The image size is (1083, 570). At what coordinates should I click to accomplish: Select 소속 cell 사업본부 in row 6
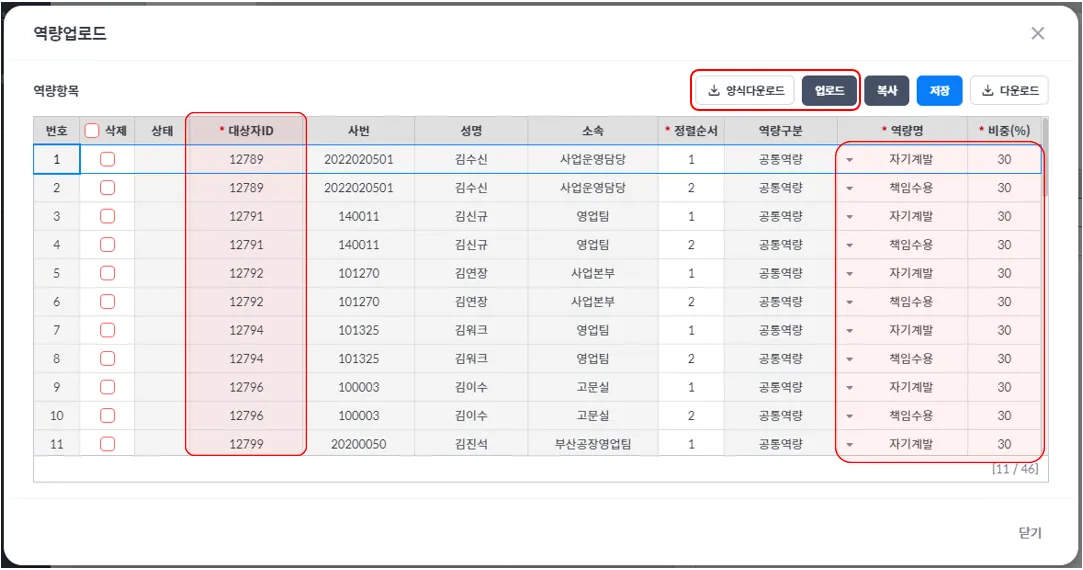pos(593,302)
